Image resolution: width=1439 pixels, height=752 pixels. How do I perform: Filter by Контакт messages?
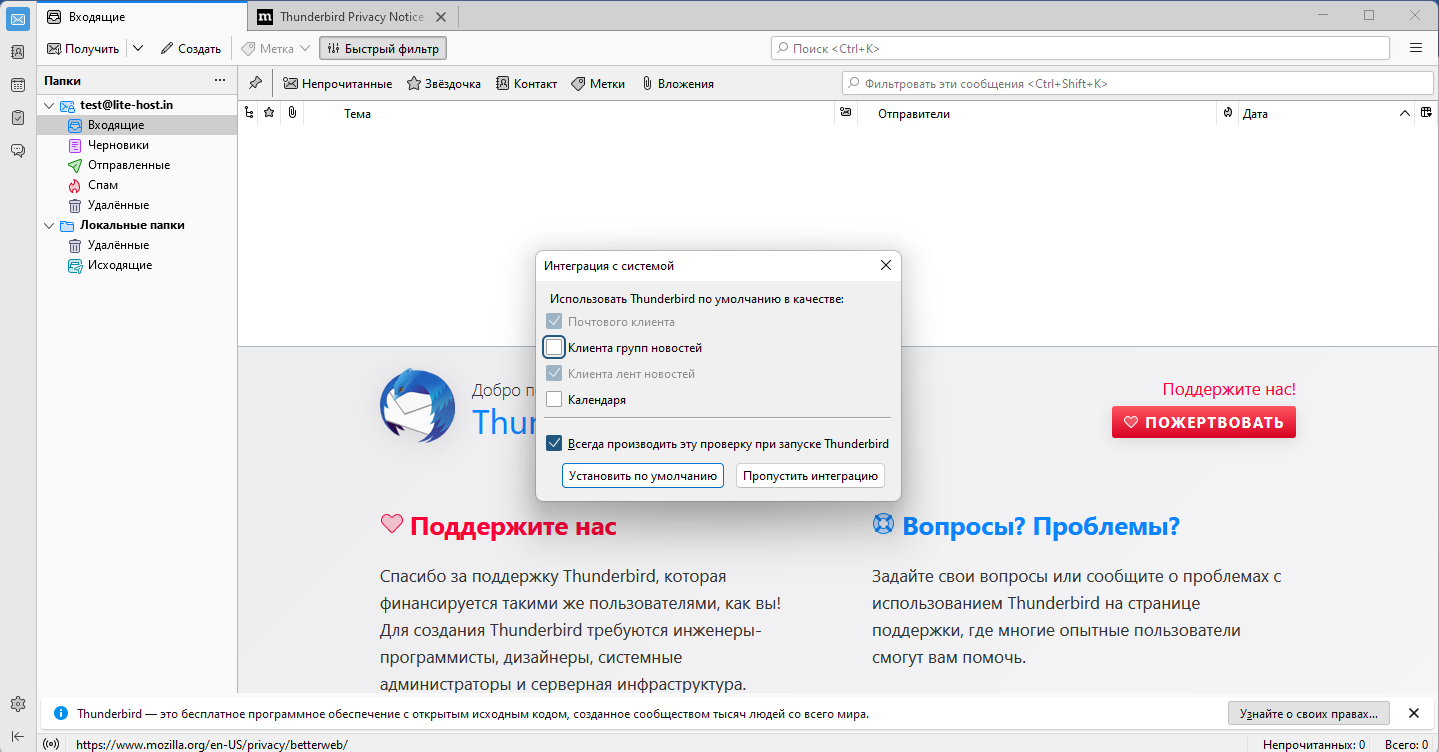527,84
